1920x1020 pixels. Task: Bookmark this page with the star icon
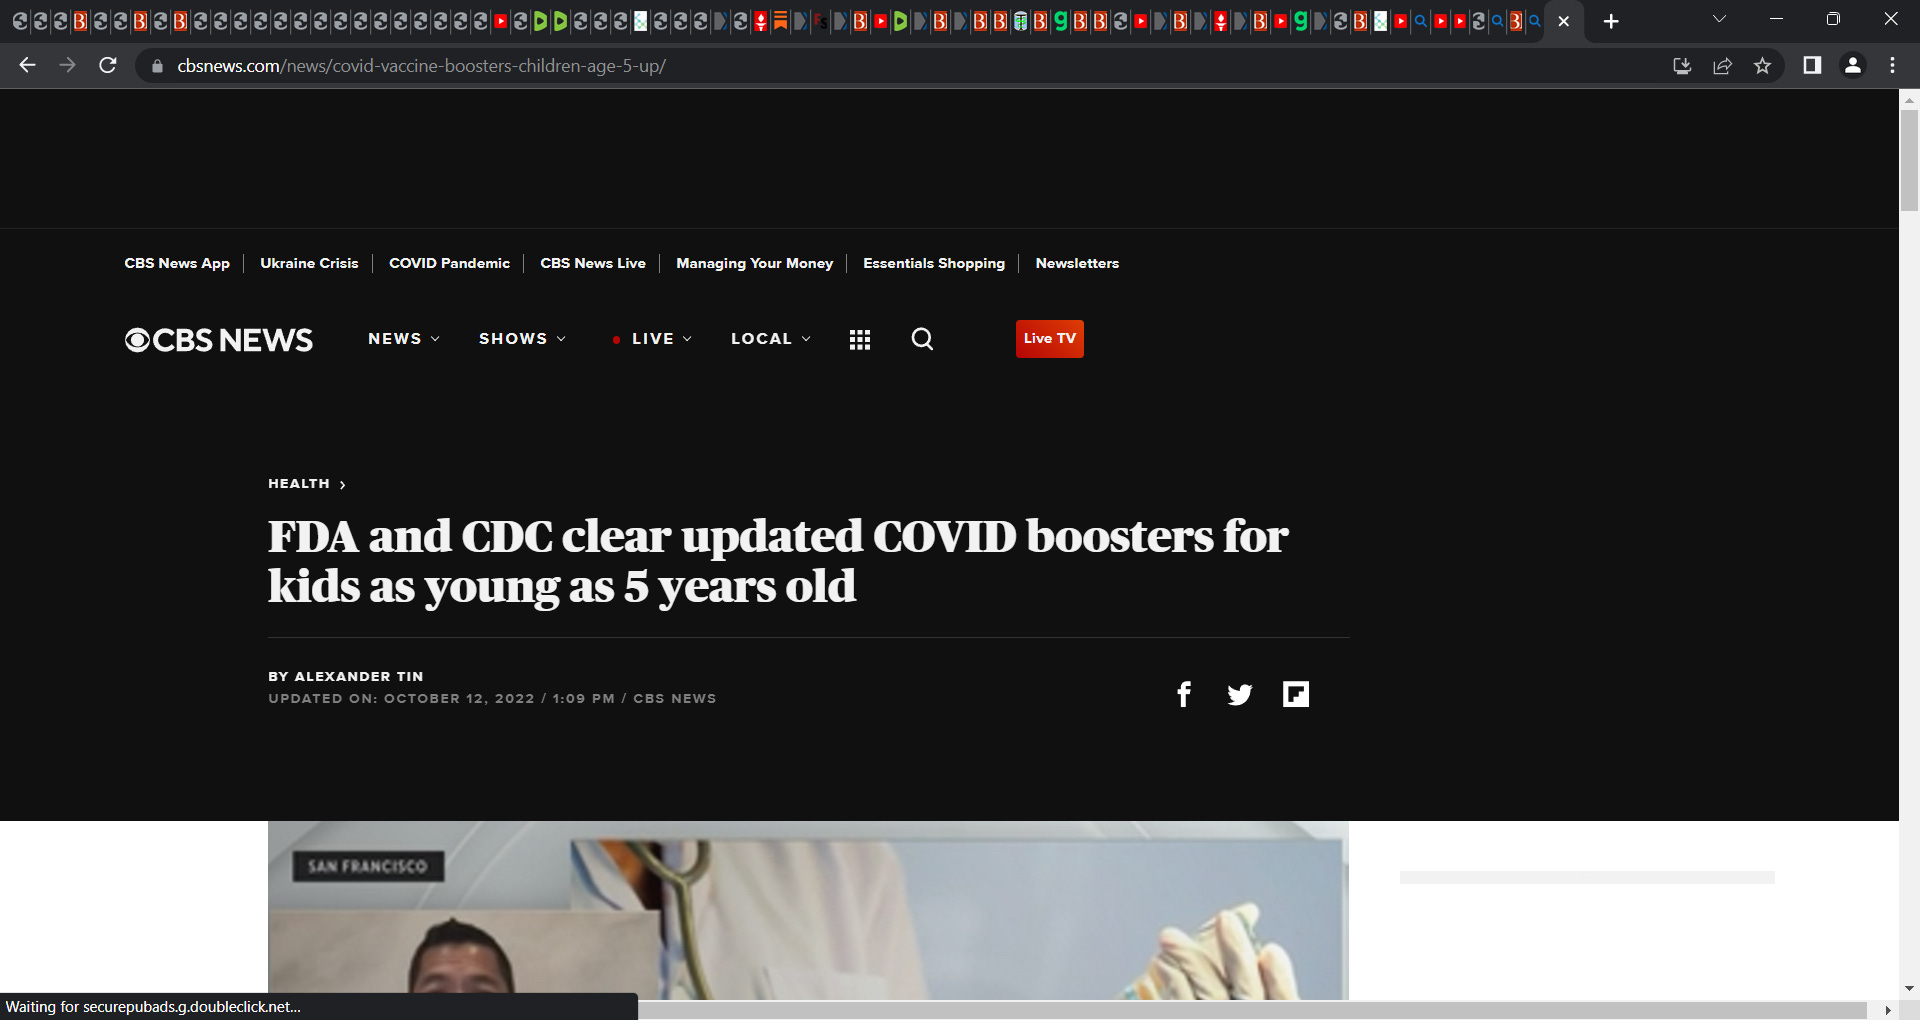1762,66
